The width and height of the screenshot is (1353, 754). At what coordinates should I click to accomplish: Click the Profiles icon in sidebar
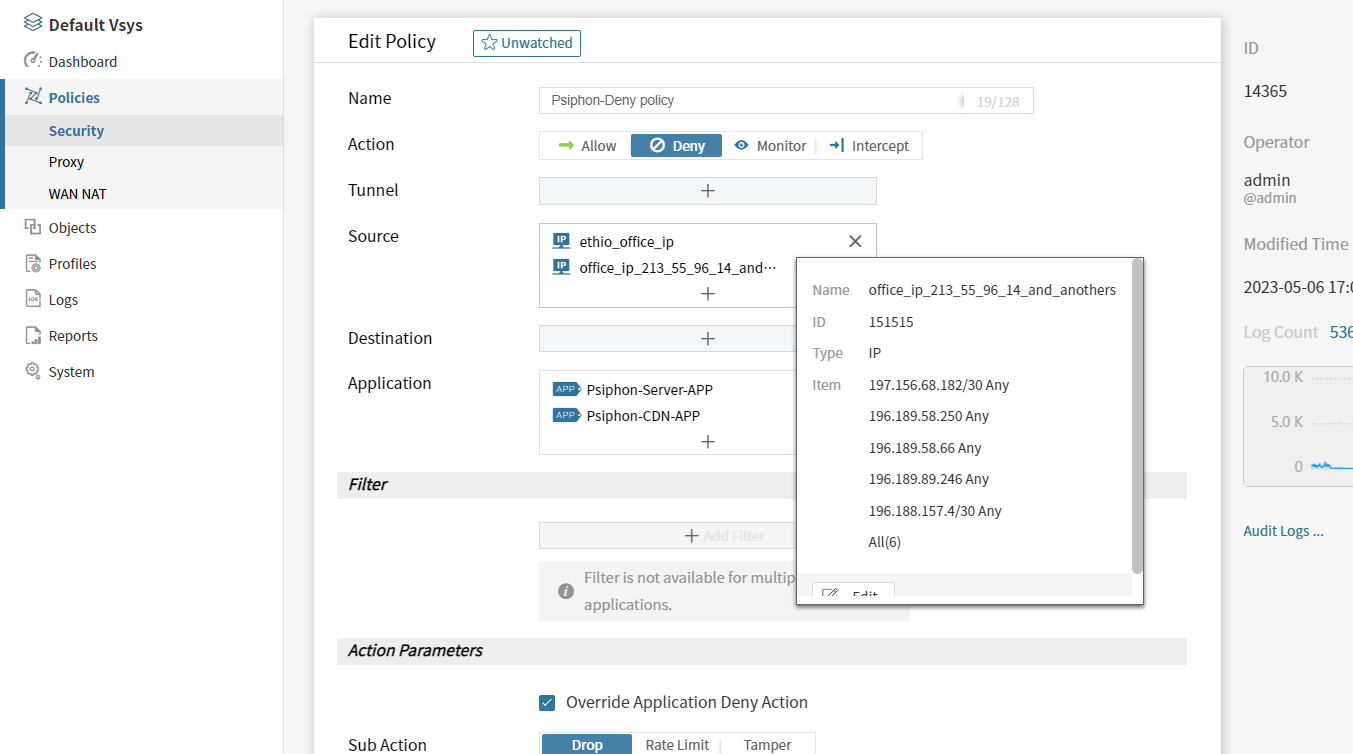tap(33, 264)
